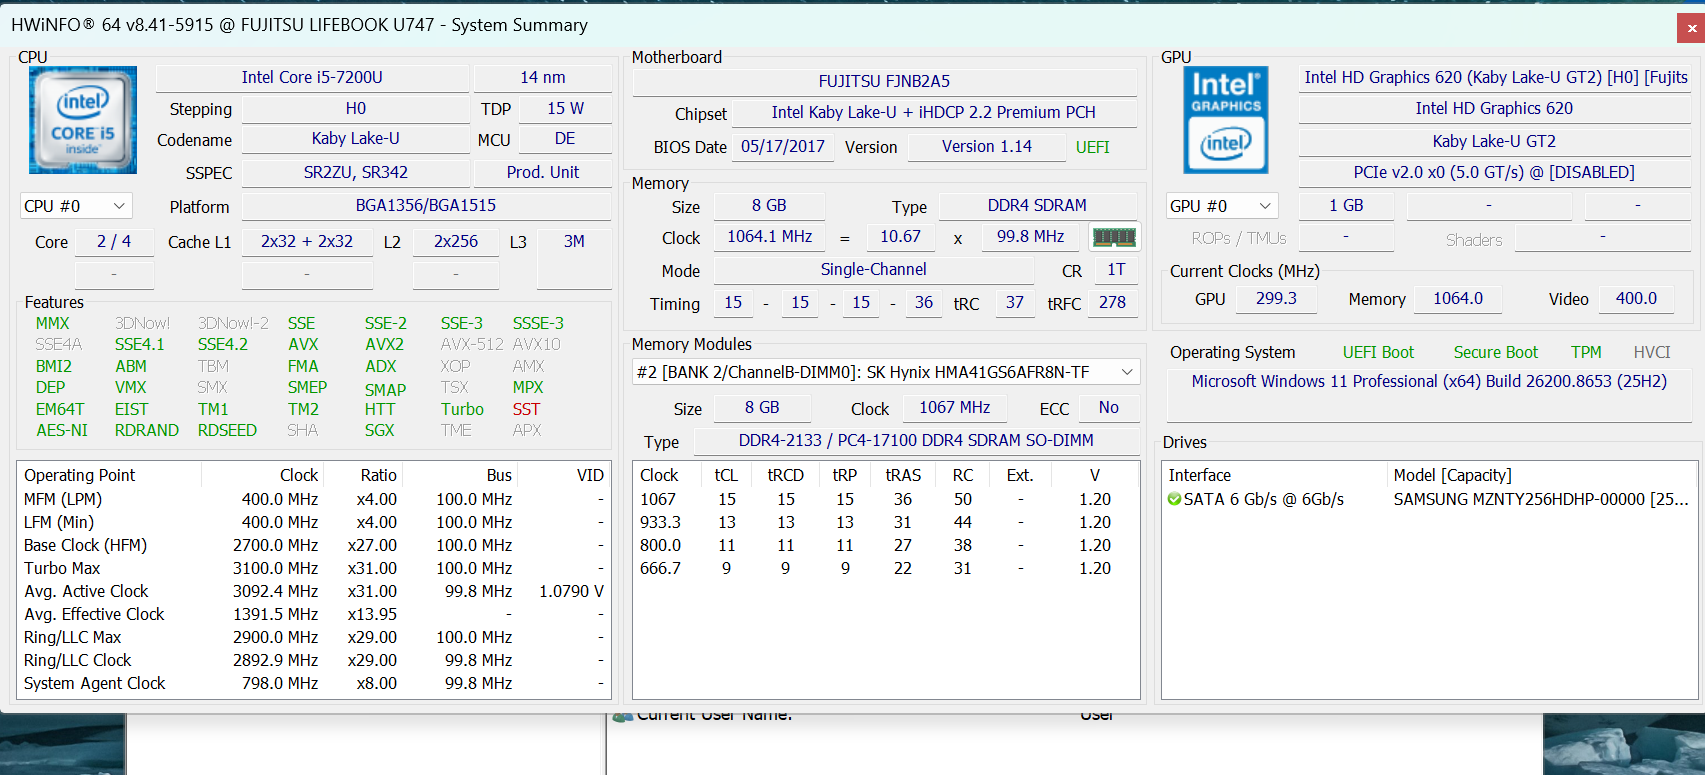Select the Single-Channel memory mode field
The image size is (1705, 775).
(x=874, y=269)
